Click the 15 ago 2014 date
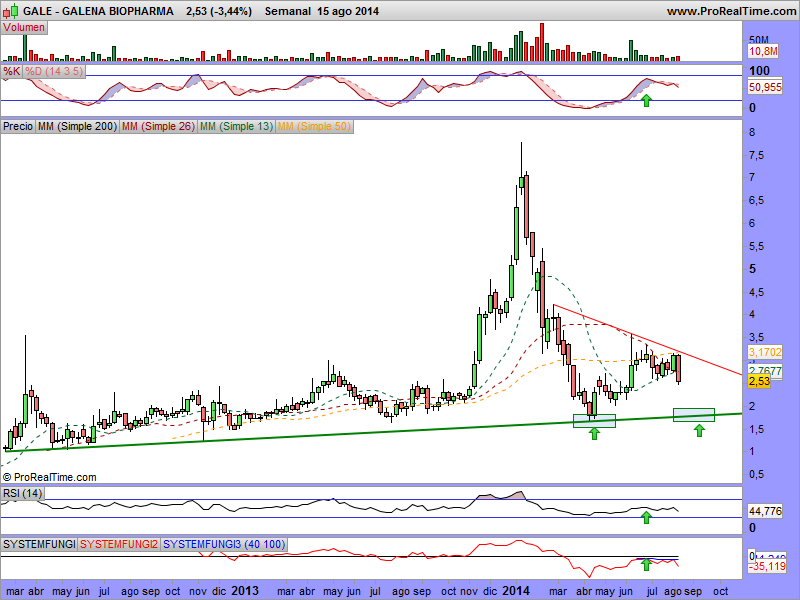 coord(347,11)
